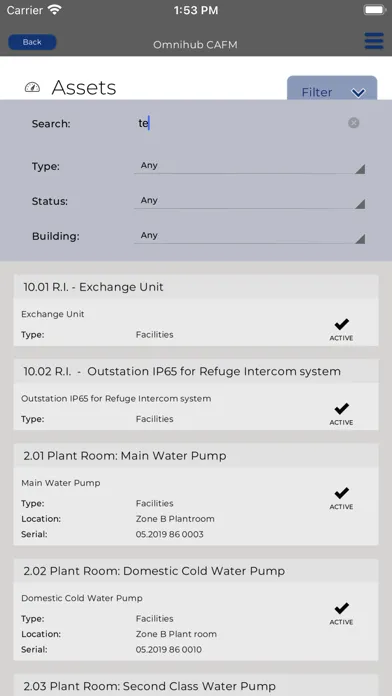Open 2.02 Domestic Cold Water Pump asset

click(196, 609)
